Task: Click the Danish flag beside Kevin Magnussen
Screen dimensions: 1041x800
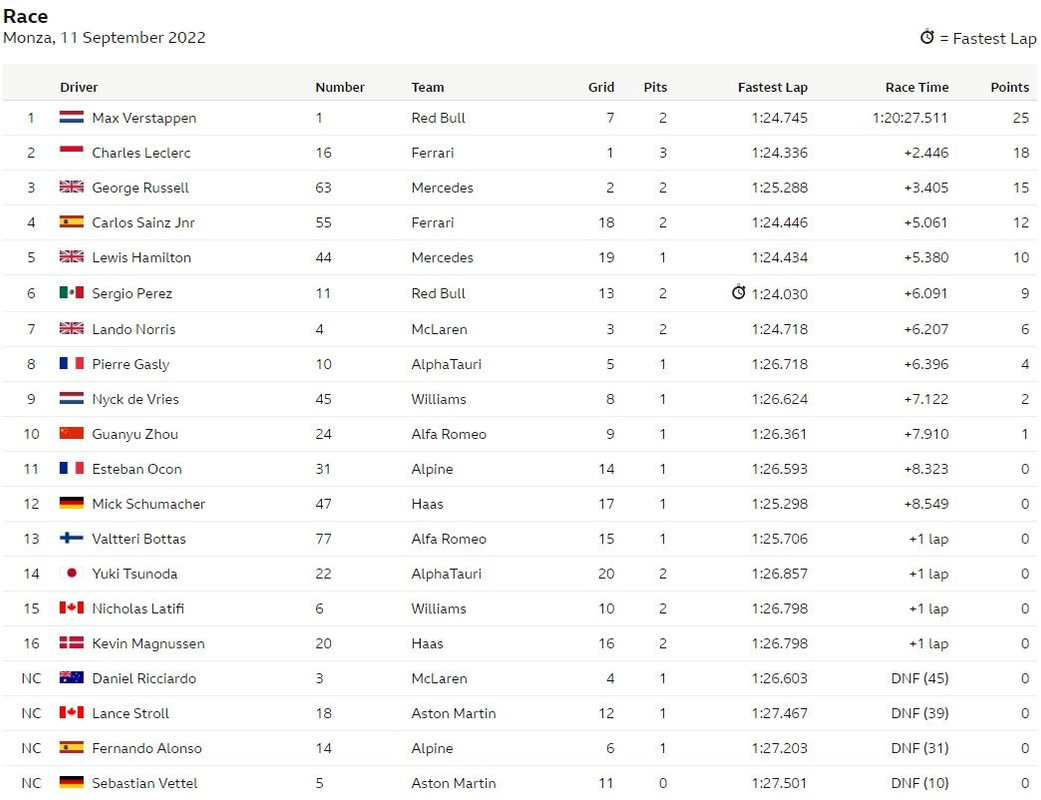Action: 71,643
